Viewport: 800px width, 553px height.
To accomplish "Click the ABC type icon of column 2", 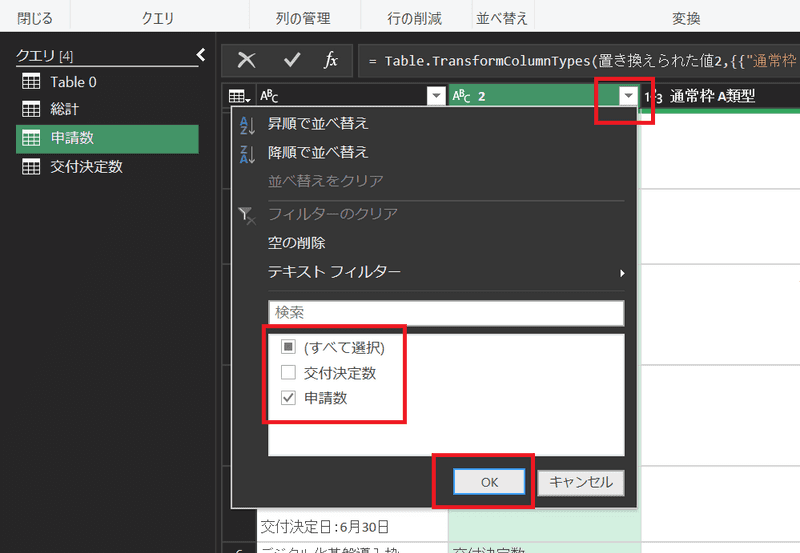I will [461, 96].
